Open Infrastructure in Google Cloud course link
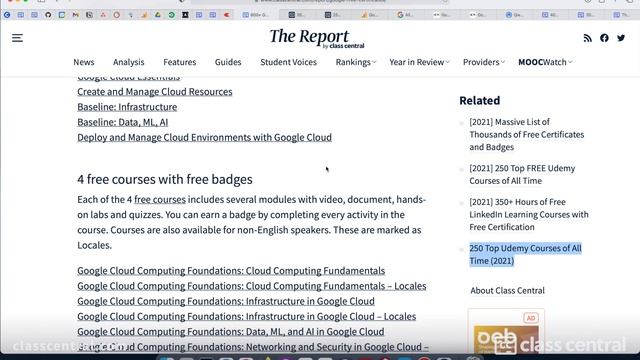The image size is (640, 360). tap(226, 301)
